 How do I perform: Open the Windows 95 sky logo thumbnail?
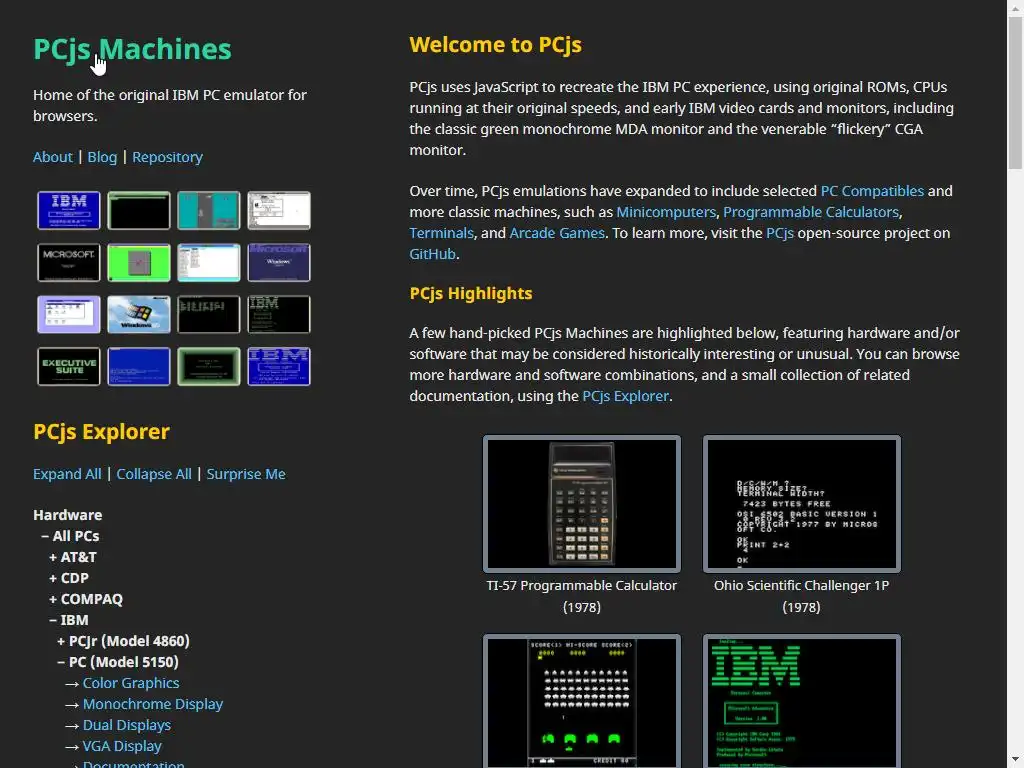pyautogui.click(x=138, y=314)
